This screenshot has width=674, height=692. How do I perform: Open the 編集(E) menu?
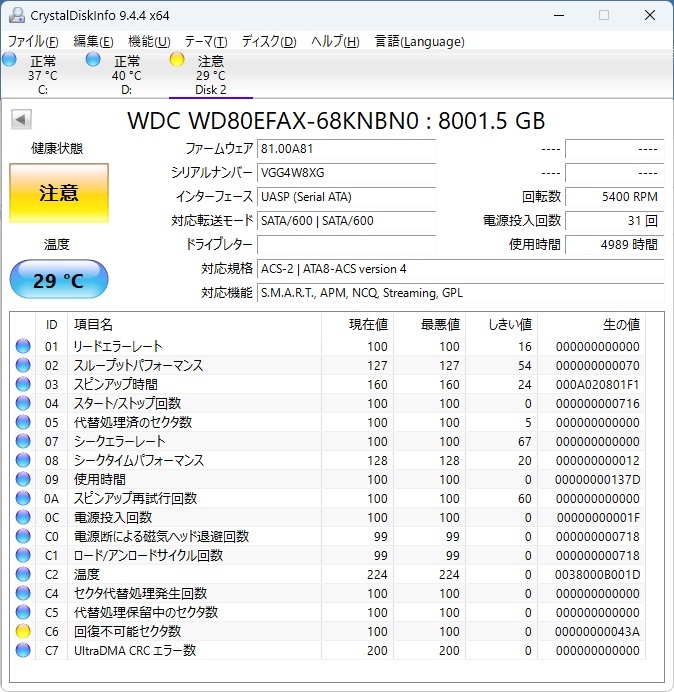coord(93,41)
